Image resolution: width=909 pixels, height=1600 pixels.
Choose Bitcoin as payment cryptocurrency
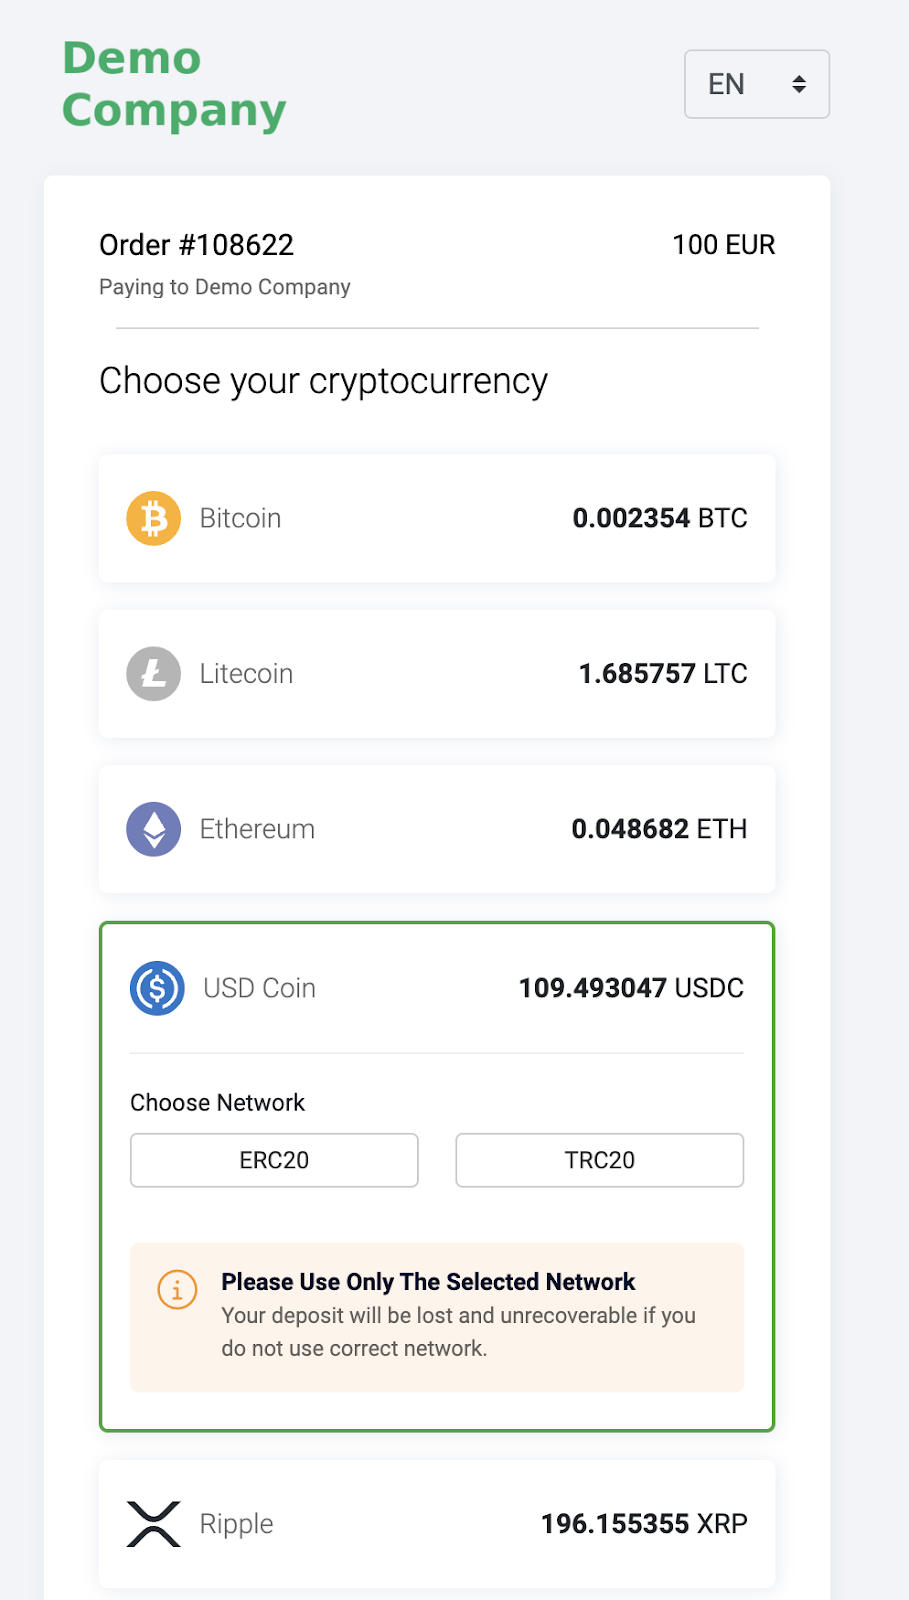(437, 518)
